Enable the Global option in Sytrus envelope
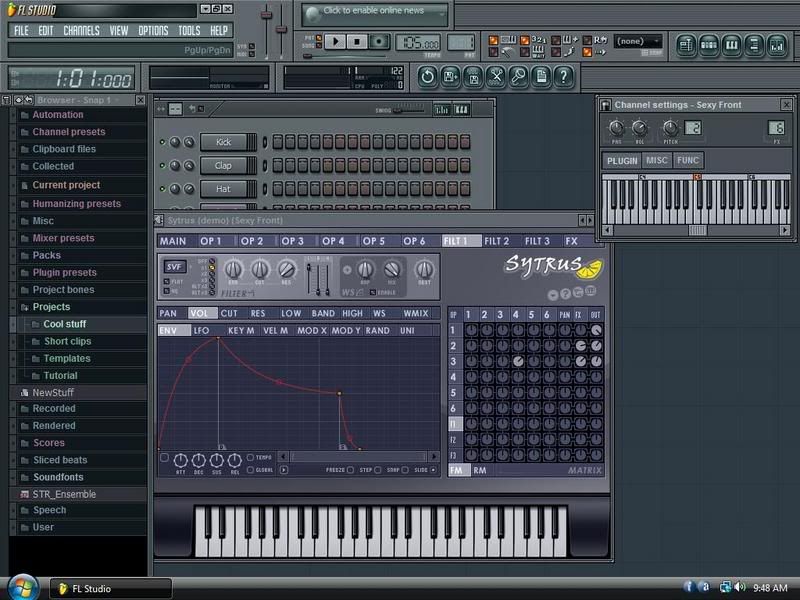 (x=250, y=470)
